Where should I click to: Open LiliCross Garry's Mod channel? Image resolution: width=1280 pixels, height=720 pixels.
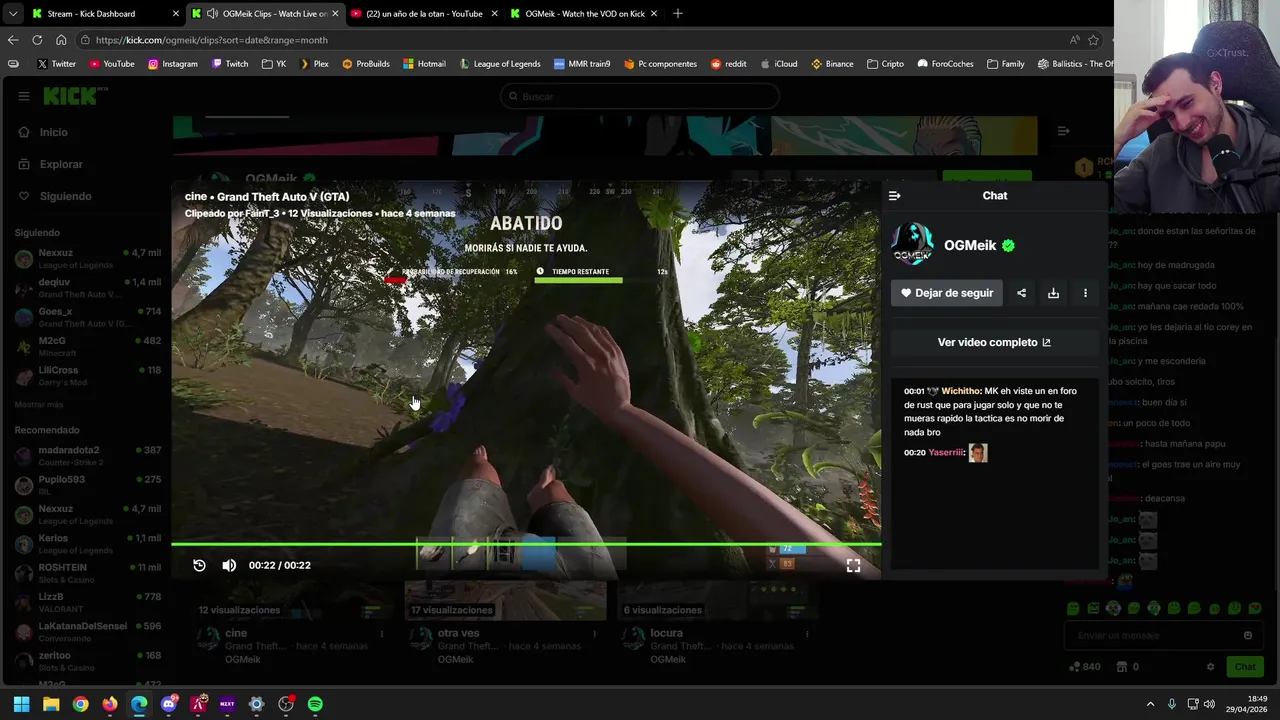88,375
